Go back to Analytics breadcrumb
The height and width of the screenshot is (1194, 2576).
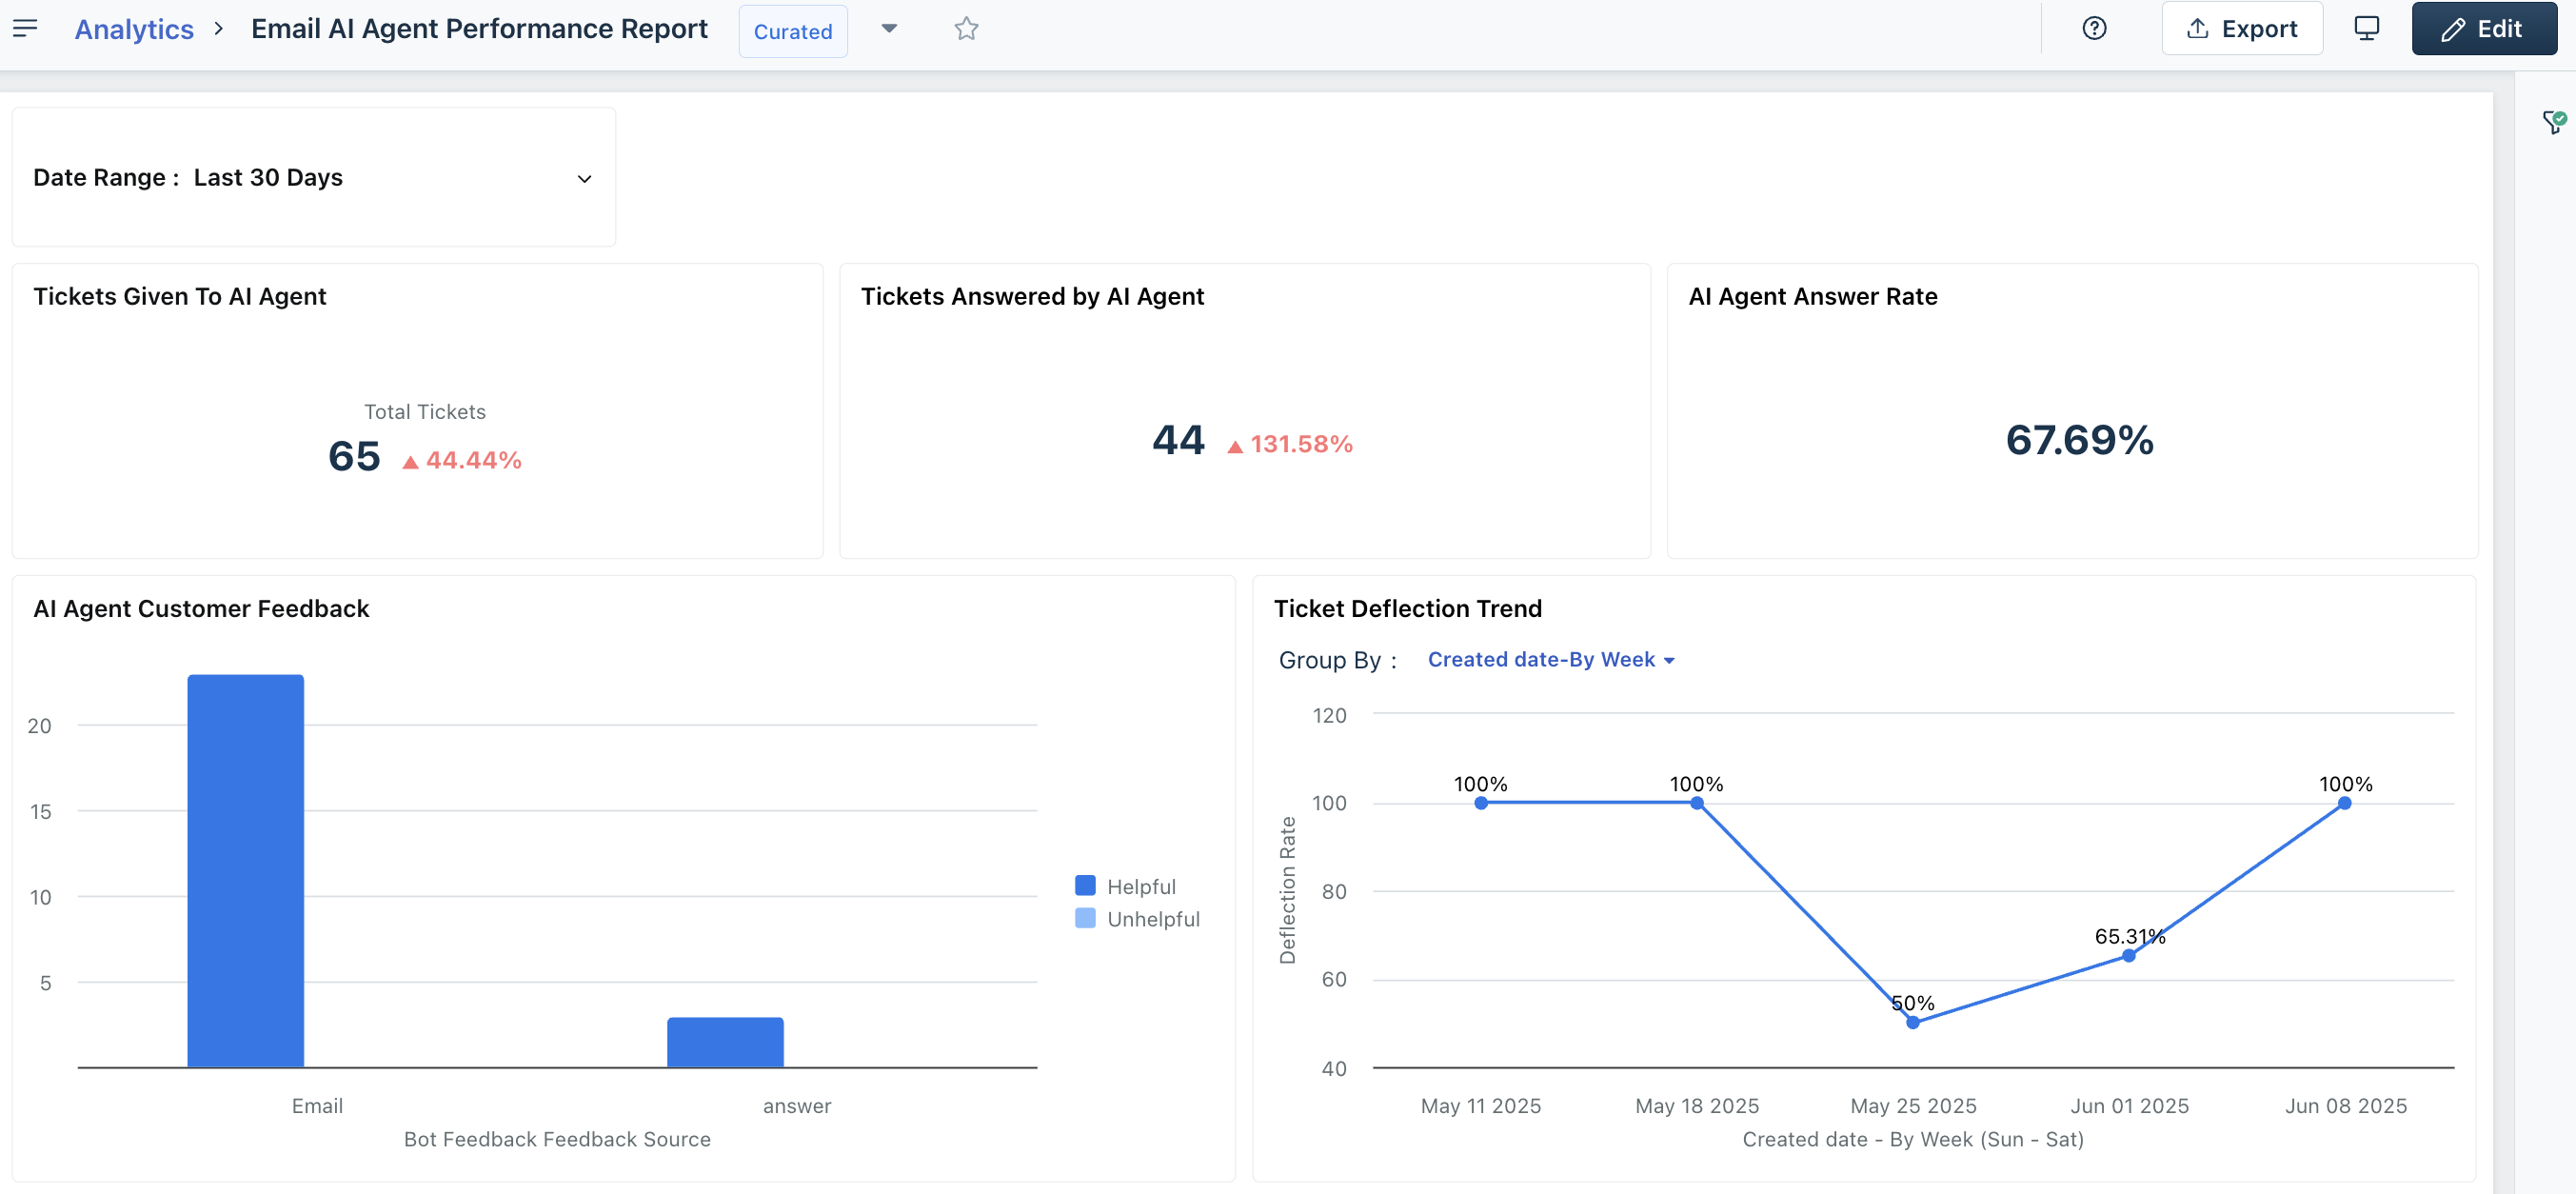point(134,29)
